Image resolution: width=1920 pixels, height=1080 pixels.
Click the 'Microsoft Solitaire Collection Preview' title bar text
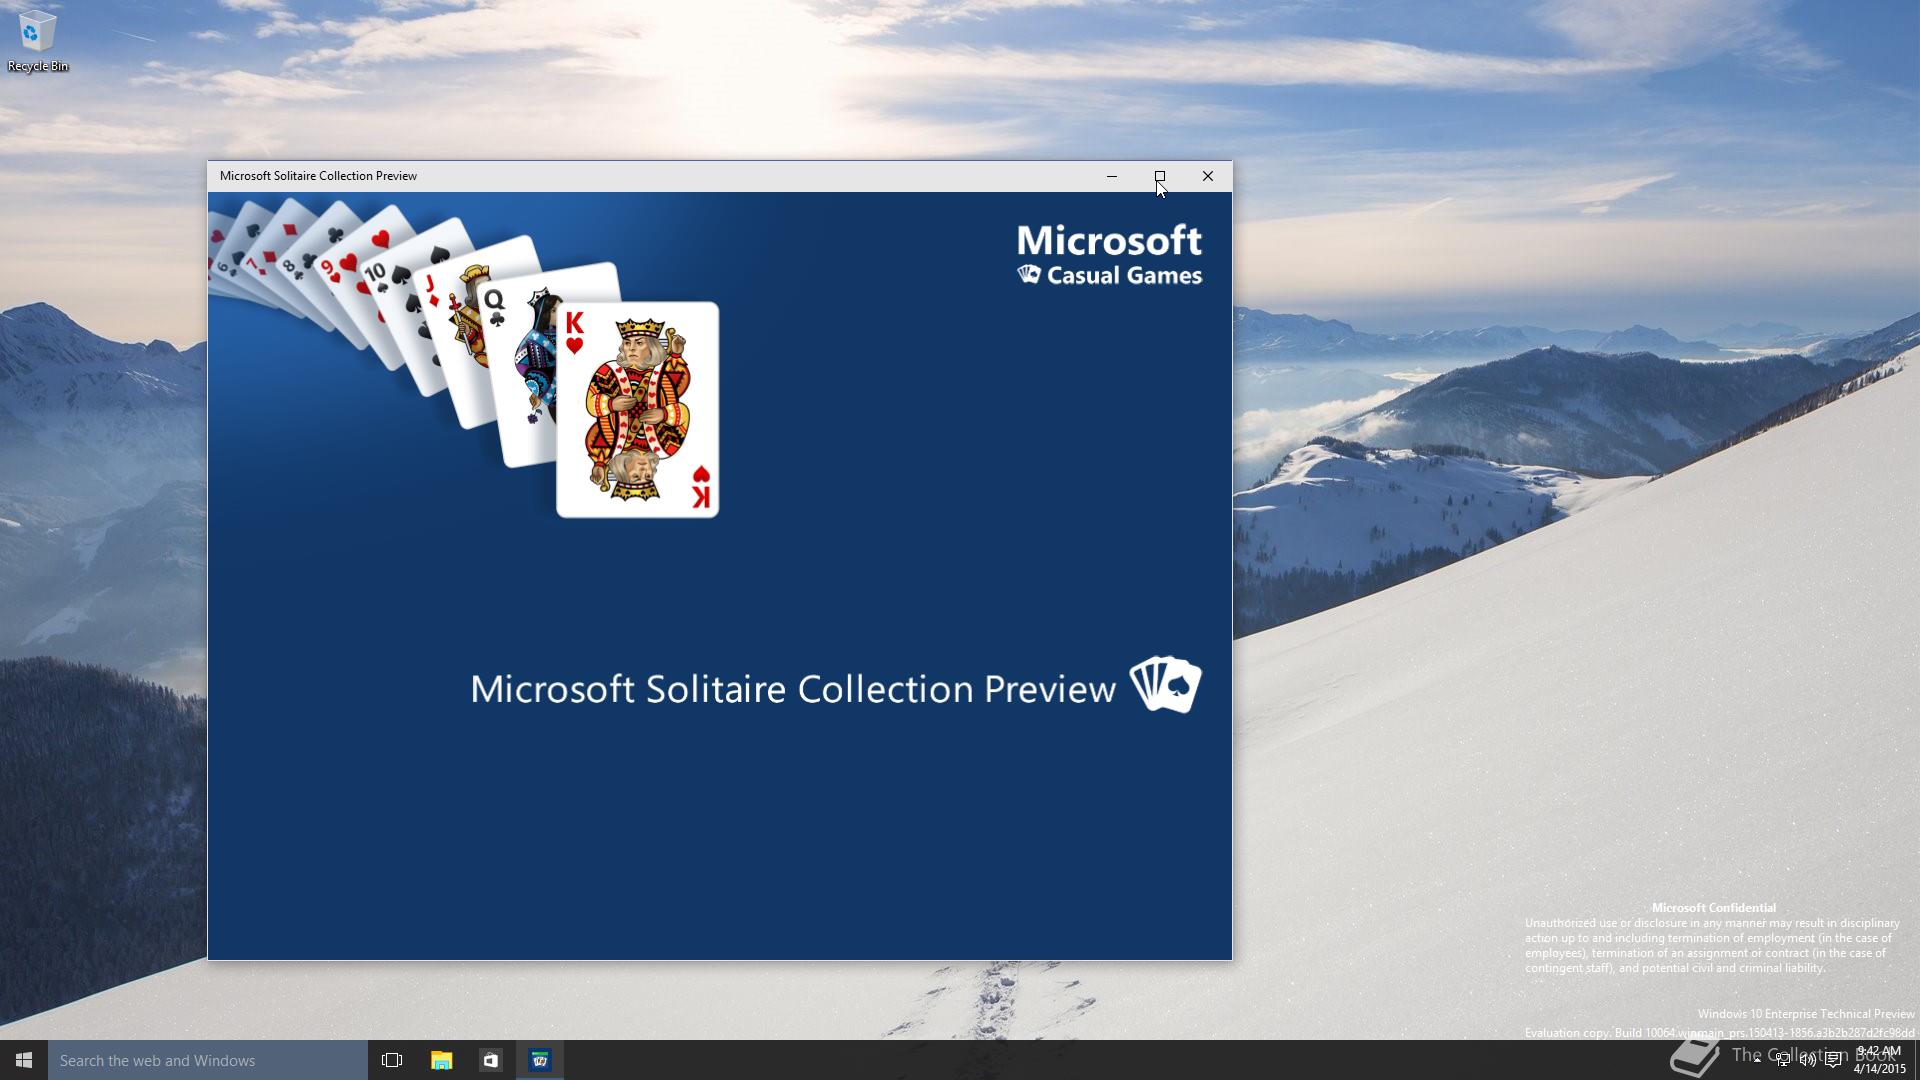[318, 176]
